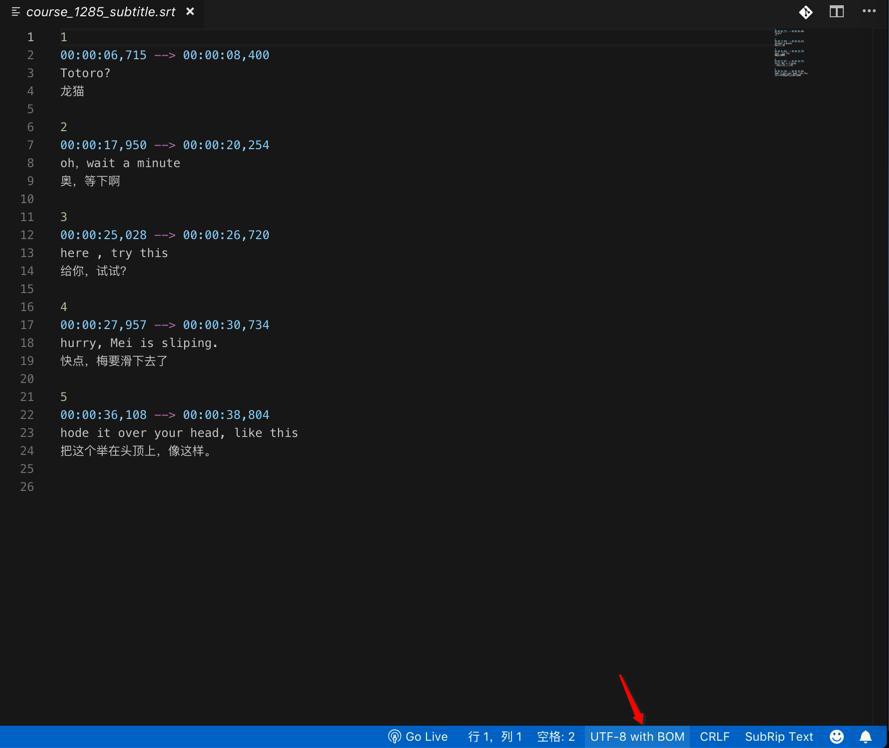Open the notifications bell
Screen dimensions: 889x748
(866, 737)
